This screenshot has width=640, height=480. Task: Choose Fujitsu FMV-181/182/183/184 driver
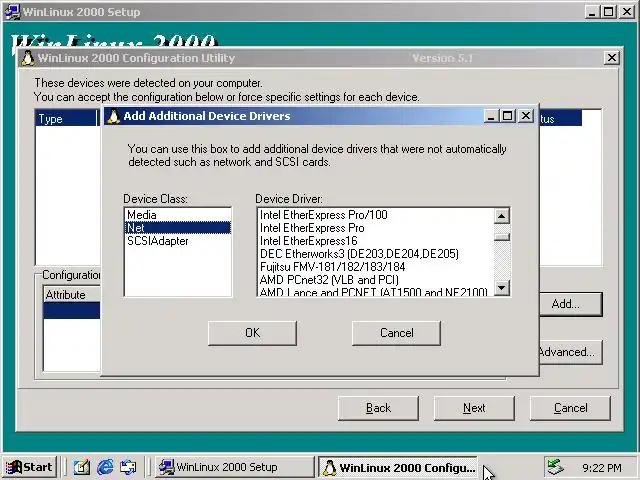[376, 267]
